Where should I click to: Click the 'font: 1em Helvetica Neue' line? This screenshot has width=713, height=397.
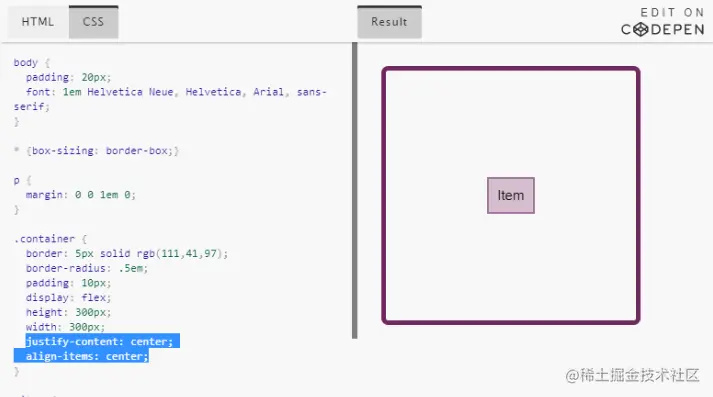176,92
